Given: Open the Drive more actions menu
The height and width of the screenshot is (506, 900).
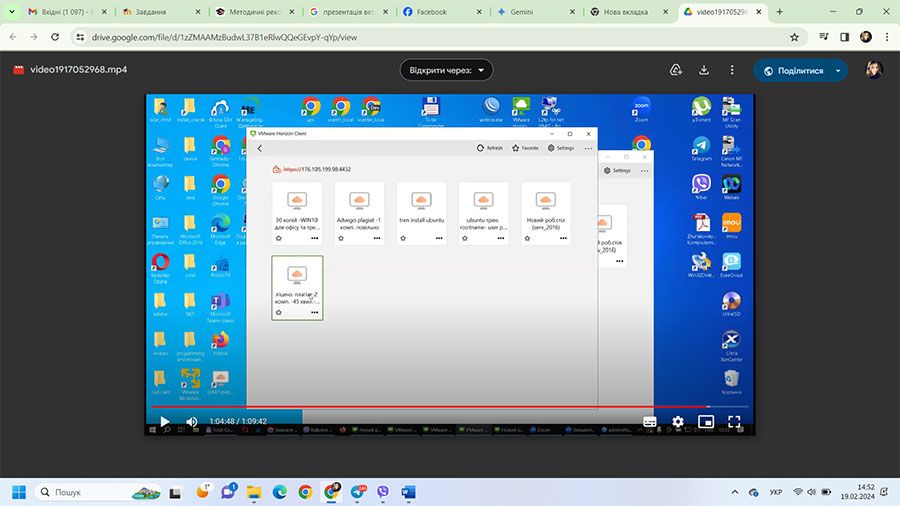Looking at the screenshot, I should click(x=731, y=70).
